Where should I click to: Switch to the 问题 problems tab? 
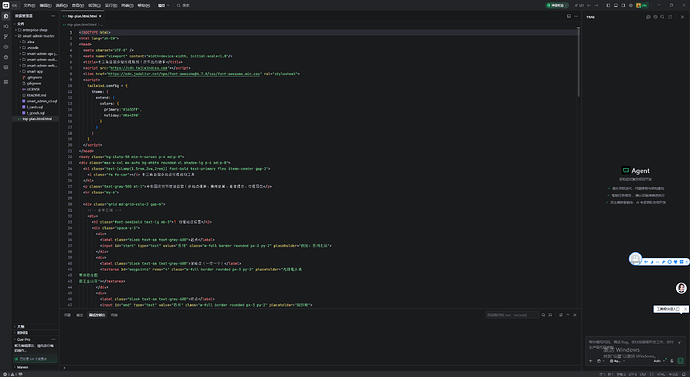click(67, 315)
